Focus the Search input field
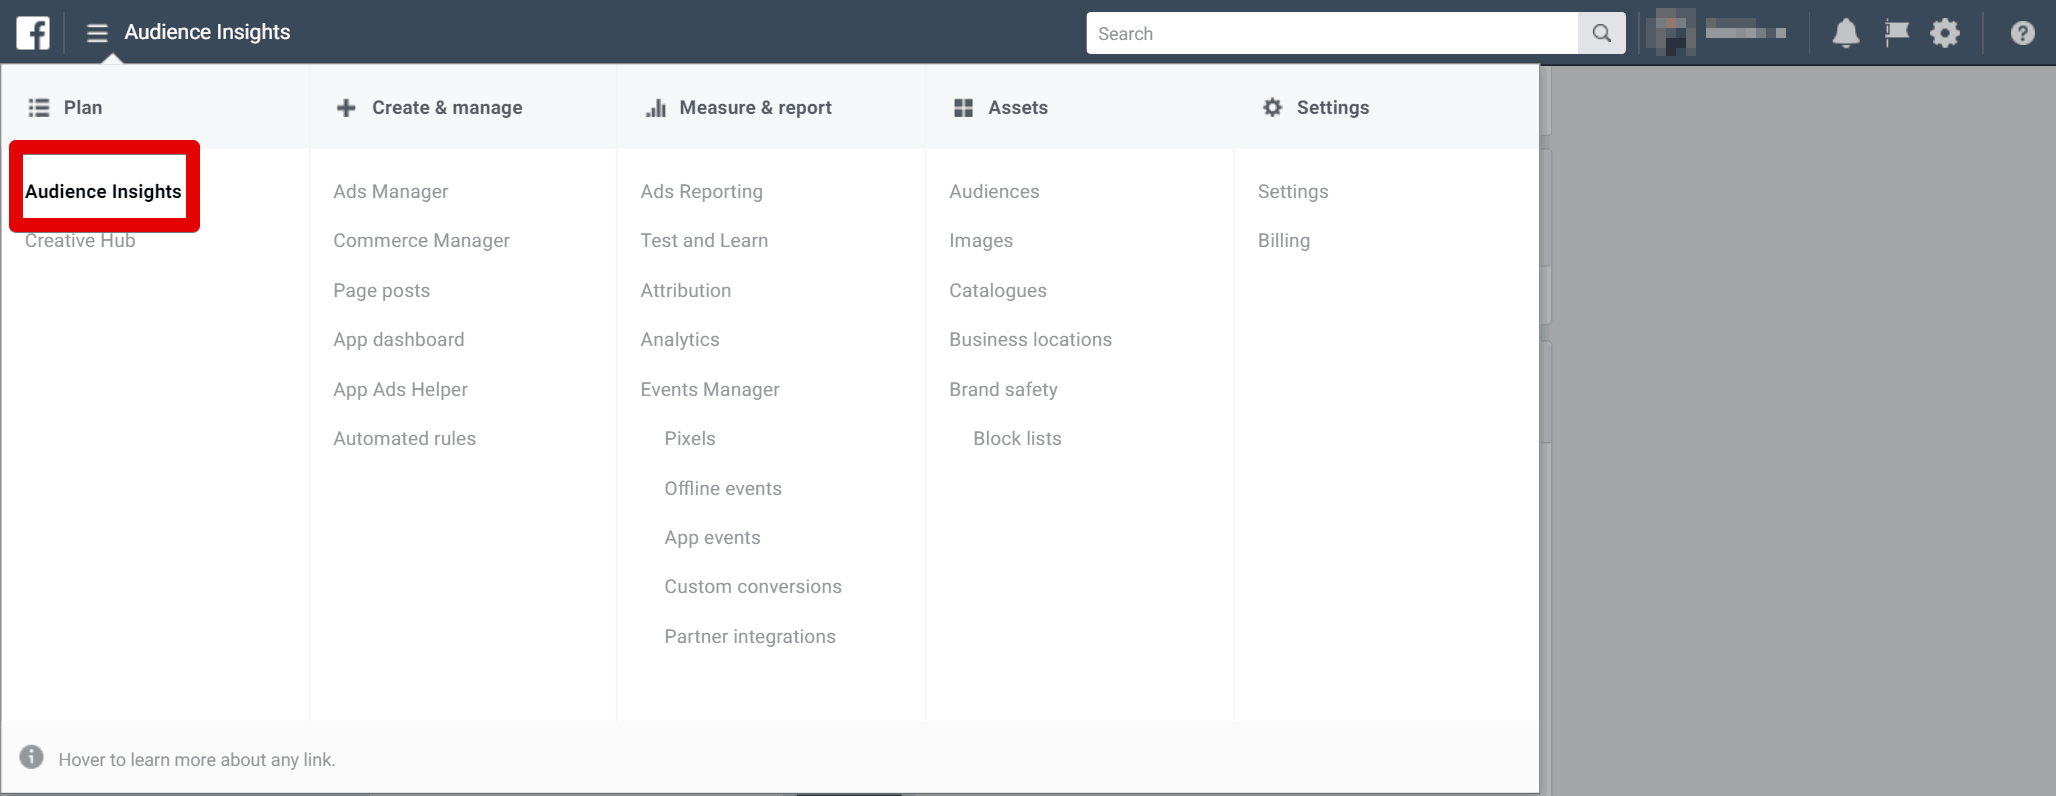Screen dimensions: 2056x796 (1332, 33)
